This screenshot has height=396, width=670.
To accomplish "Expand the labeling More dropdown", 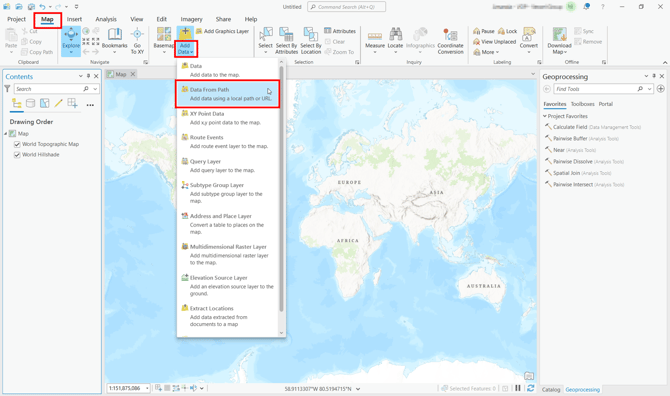I will pyautogui.click(x=486, y=52).
